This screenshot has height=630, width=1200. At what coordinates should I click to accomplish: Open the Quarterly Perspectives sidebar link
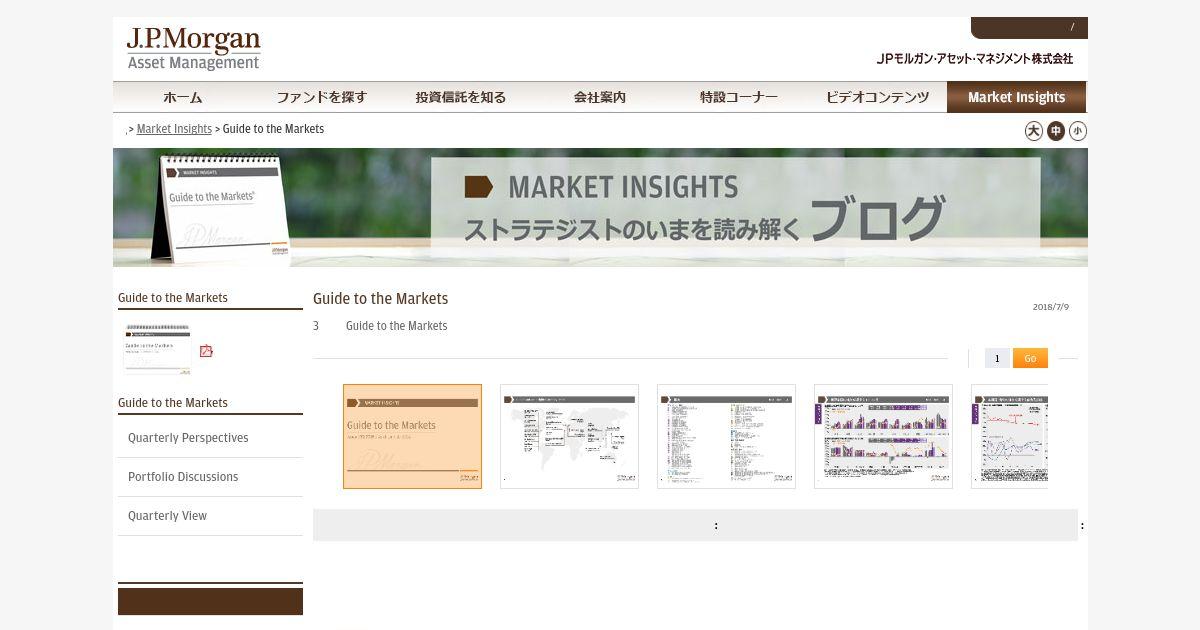188,438
